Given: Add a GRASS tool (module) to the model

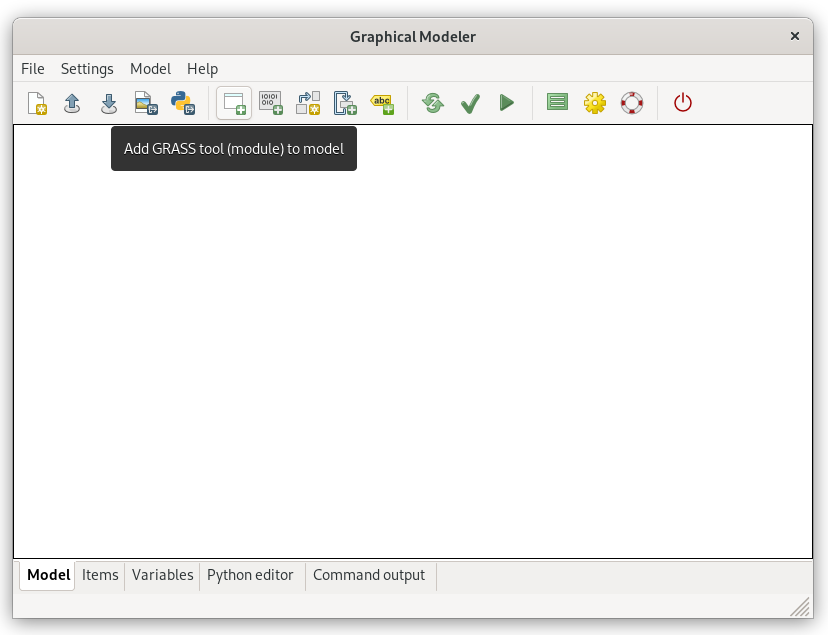Looking at the screenshot, I should [234, 103].
